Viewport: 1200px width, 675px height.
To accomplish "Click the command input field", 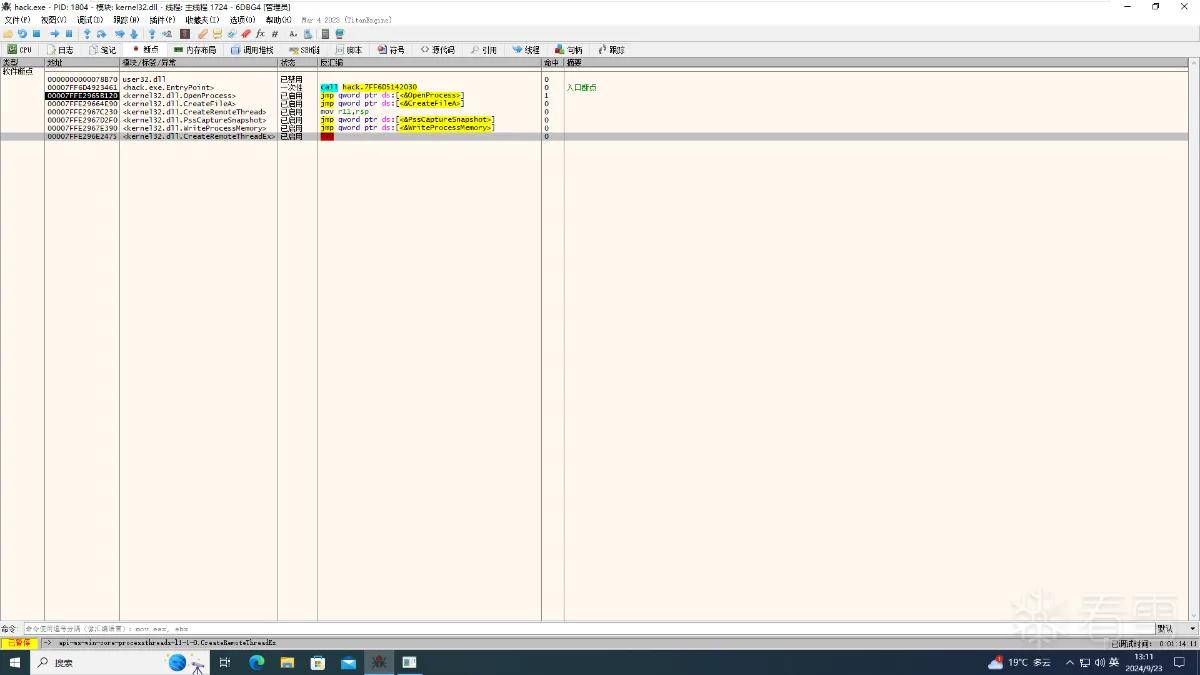I will click(x=588, y=628).
